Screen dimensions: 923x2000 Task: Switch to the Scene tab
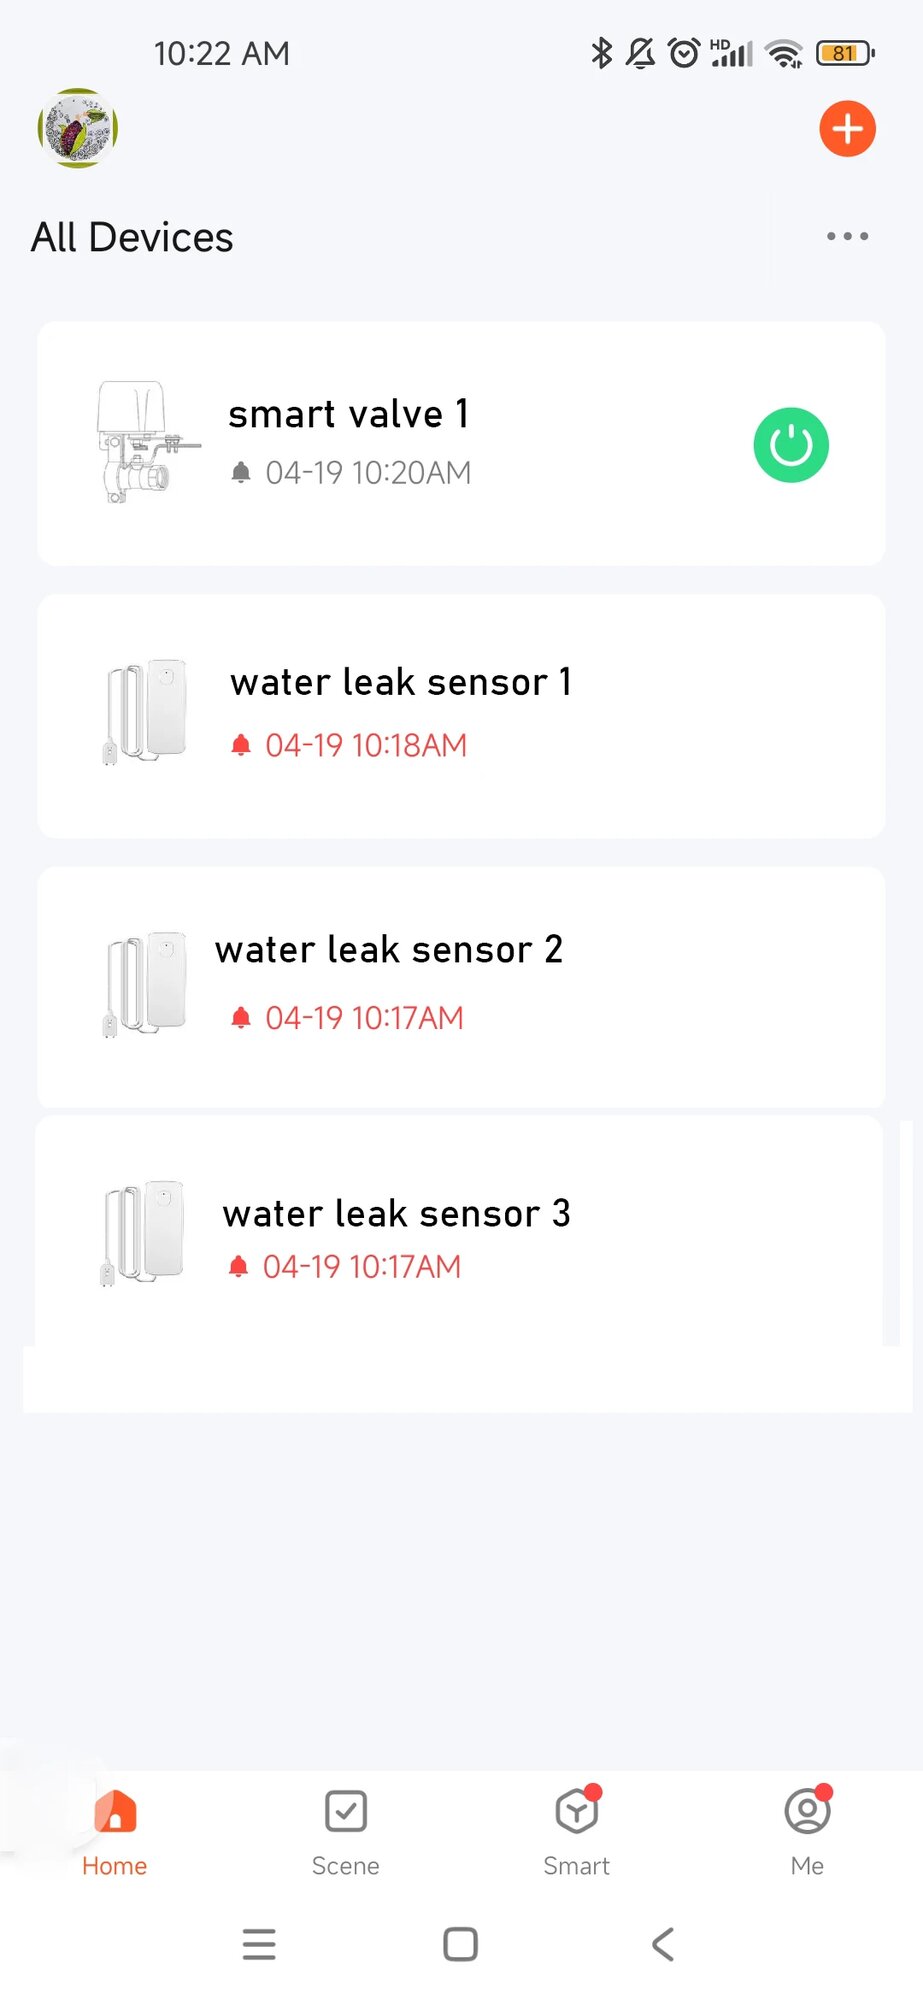pyautogui.click(x=346, y=1834)
